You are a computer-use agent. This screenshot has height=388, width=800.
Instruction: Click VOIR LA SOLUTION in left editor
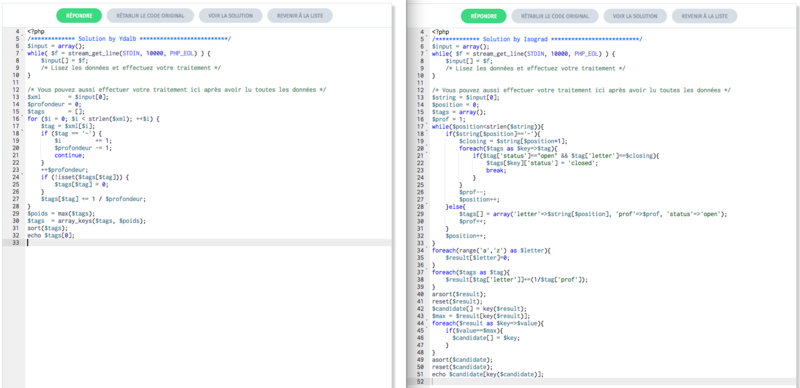[x=230, y=16]
